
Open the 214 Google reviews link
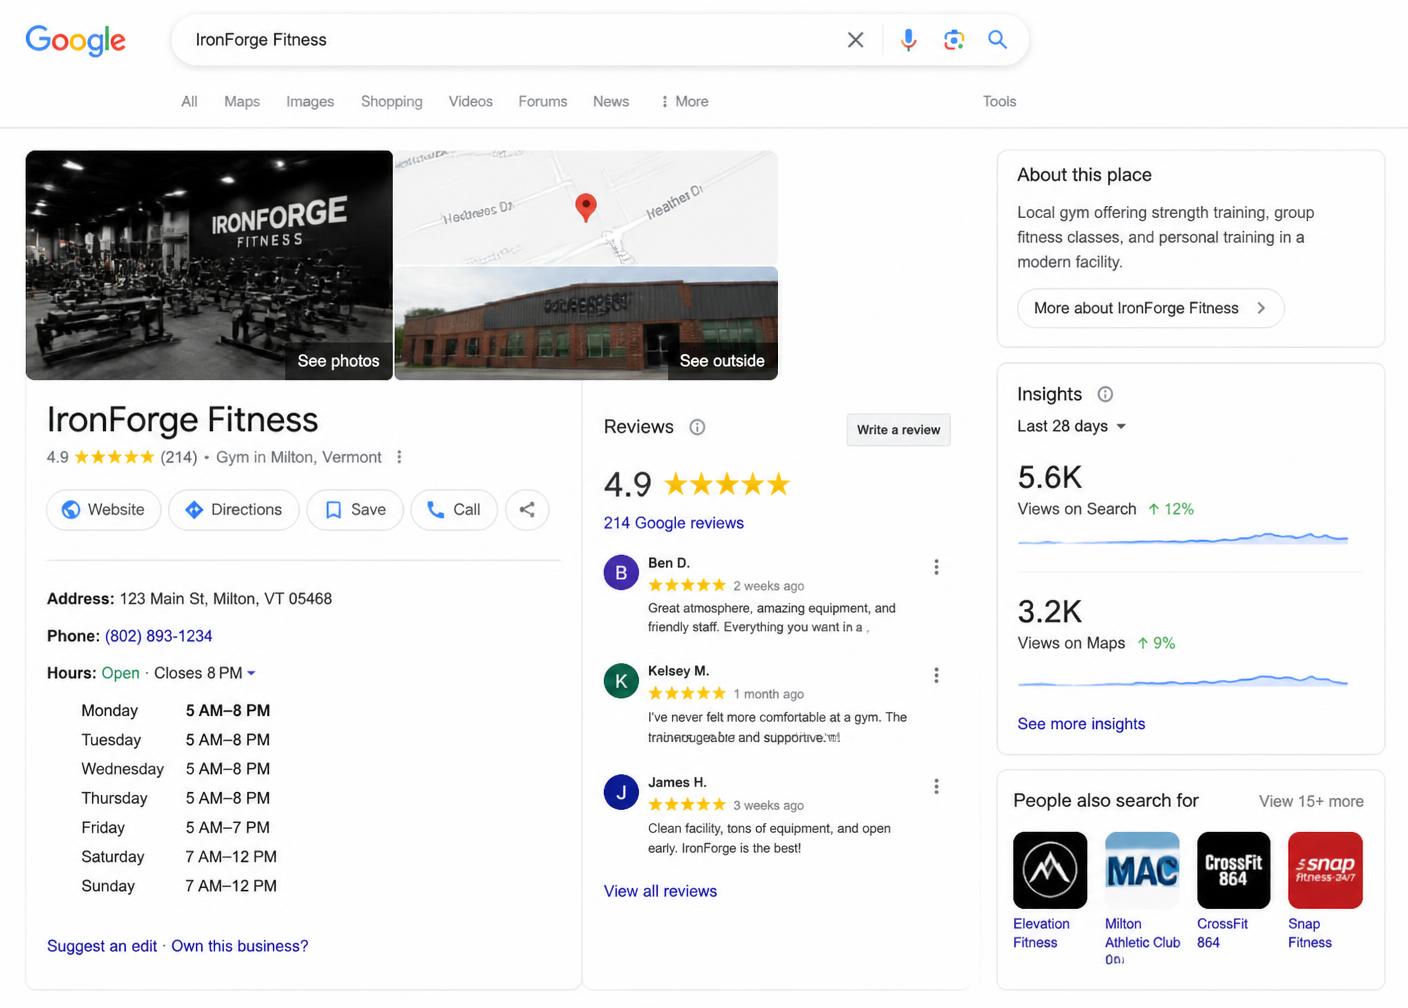tap(674, 523)
